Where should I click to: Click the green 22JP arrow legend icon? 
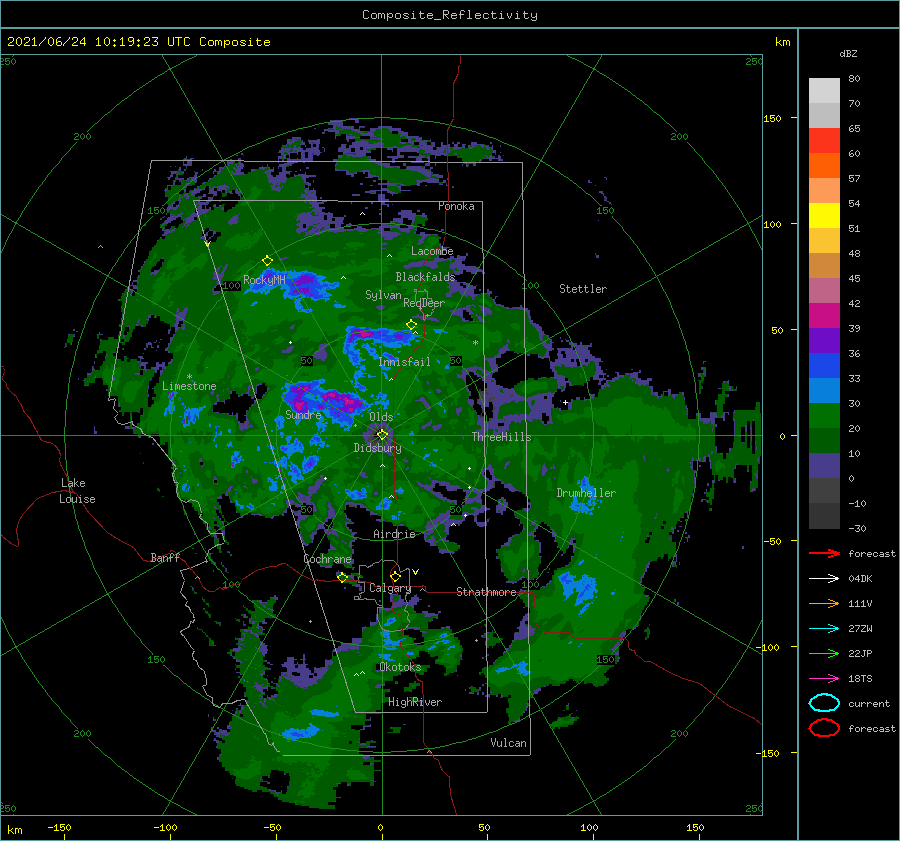[x=824, y=653]
